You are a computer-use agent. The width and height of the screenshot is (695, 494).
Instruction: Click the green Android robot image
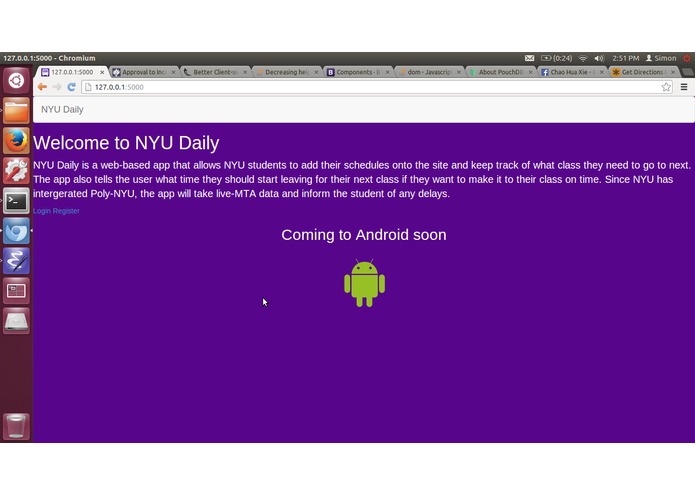(x=364, y=283)
